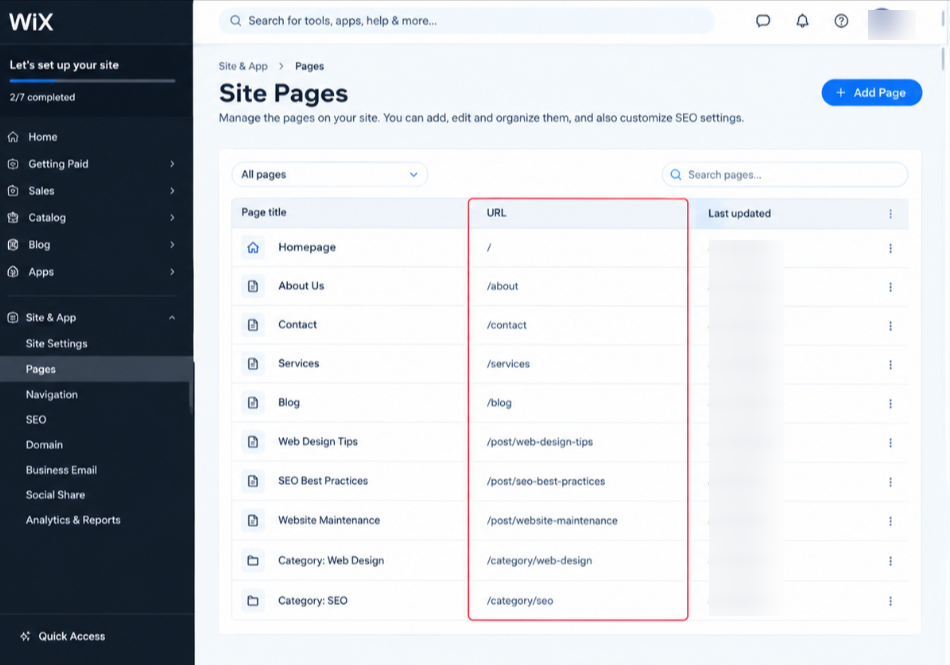Open more actions for Homepage row
Viewport: 950px width, 665px height.
point(890,248)
